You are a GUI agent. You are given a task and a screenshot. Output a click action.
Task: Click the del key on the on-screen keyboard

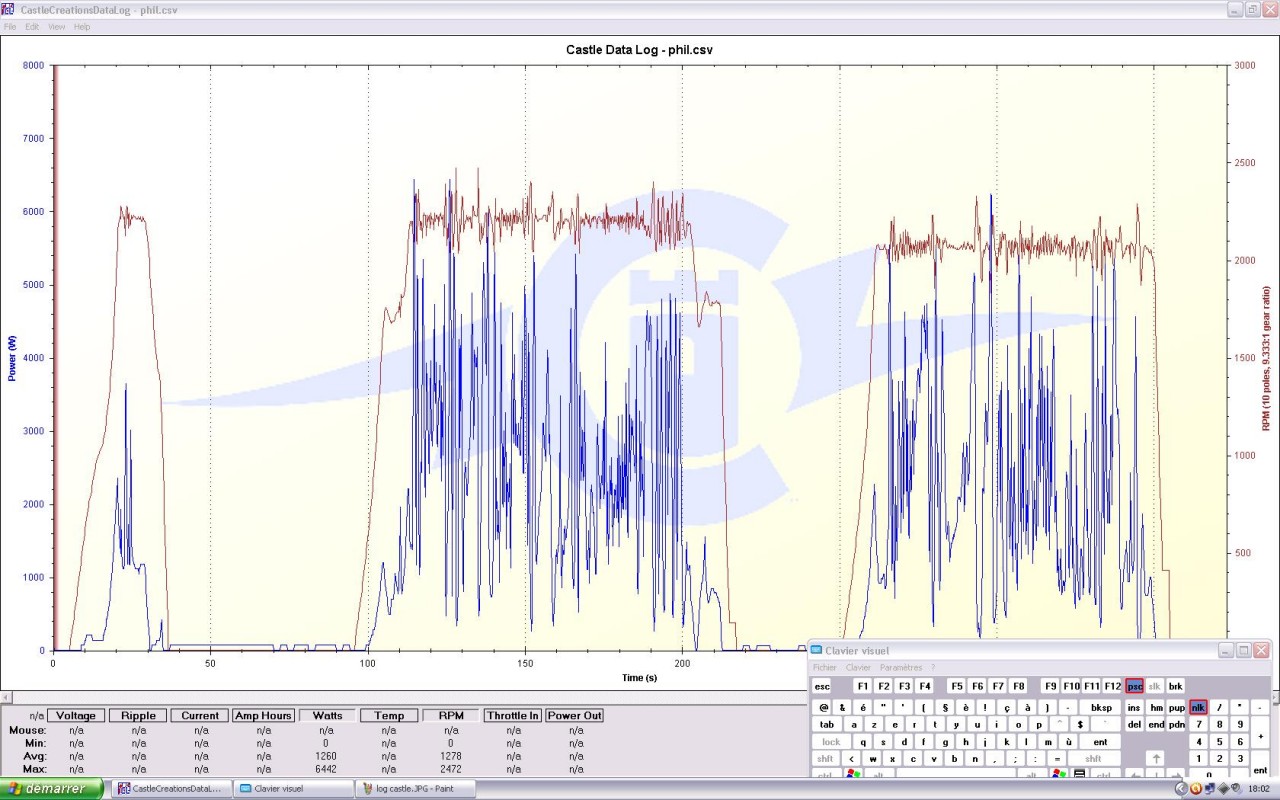coord(1134,725)
